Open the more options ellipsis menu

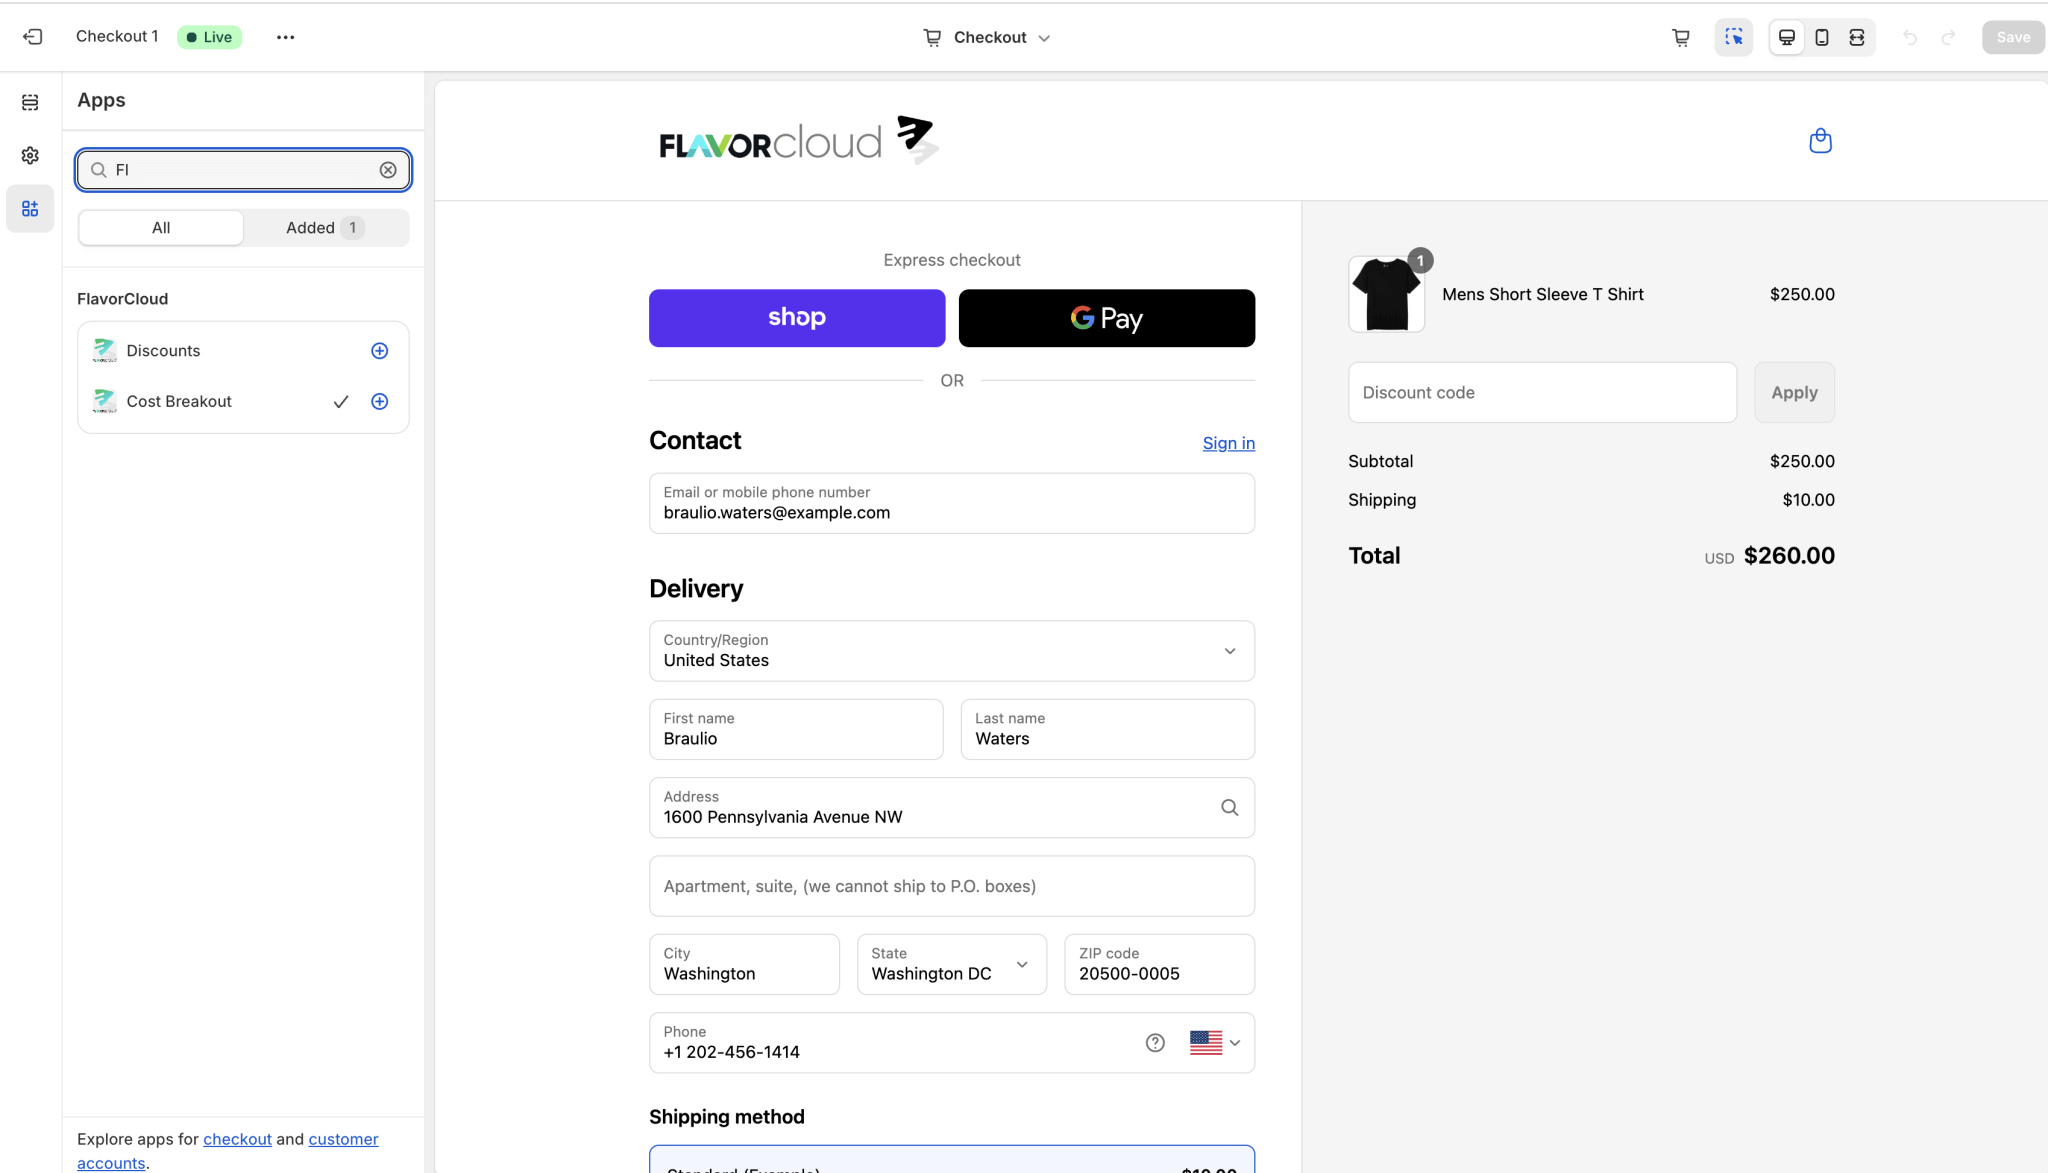[285, 37]
